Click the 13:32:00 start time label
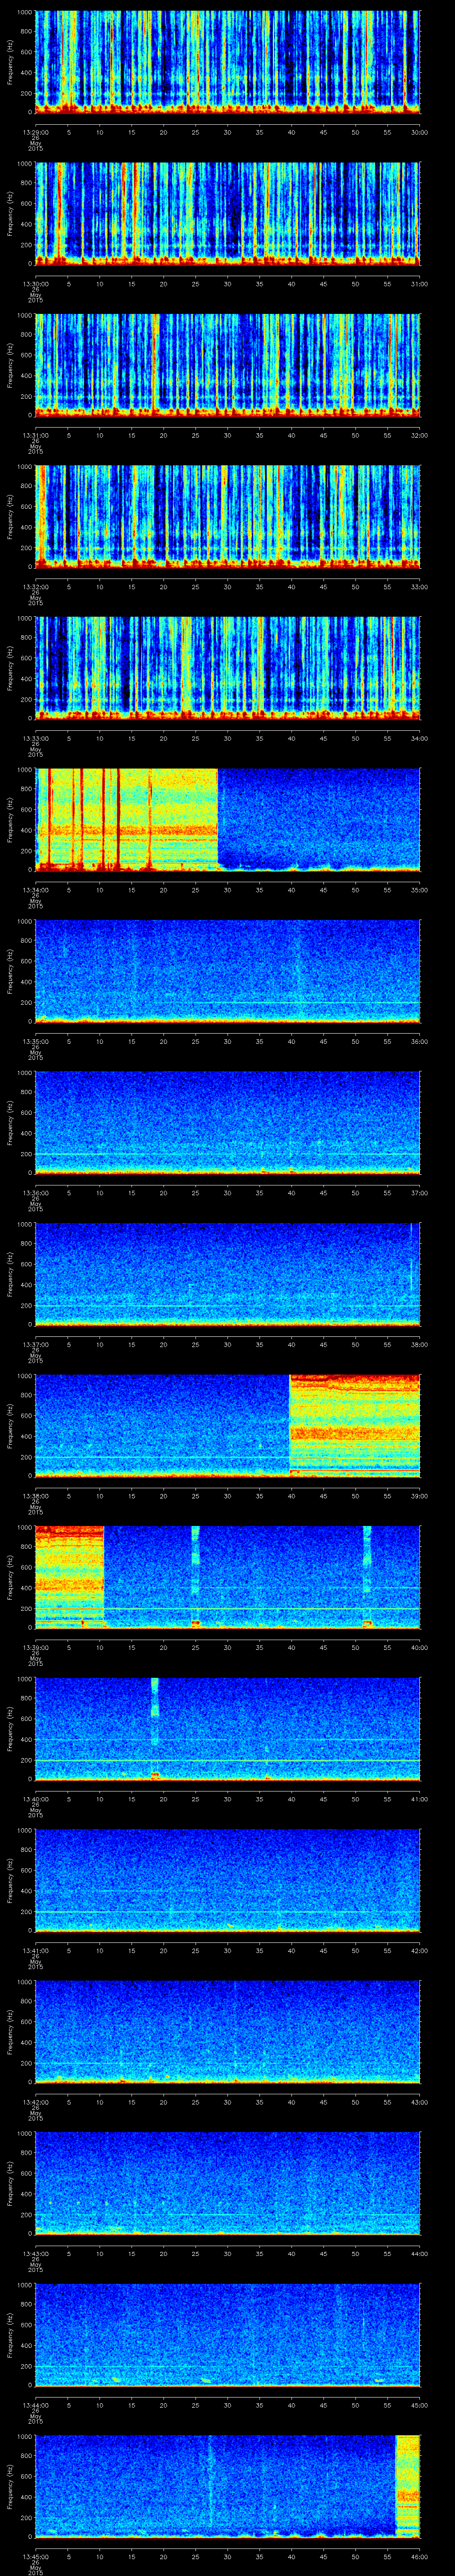The height and width of the screenshot is (2576, 455). coord(35,586)
